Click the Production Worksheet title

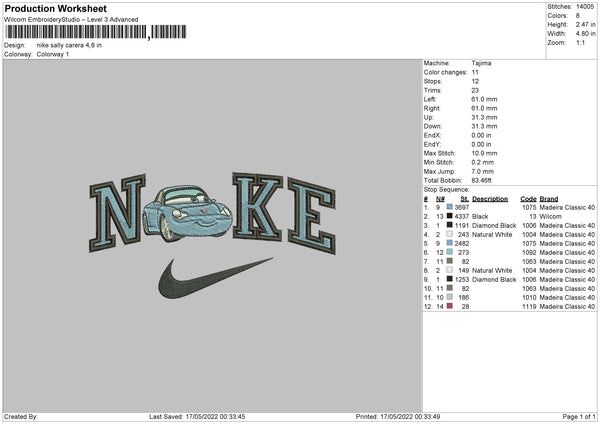pos(55,8)
